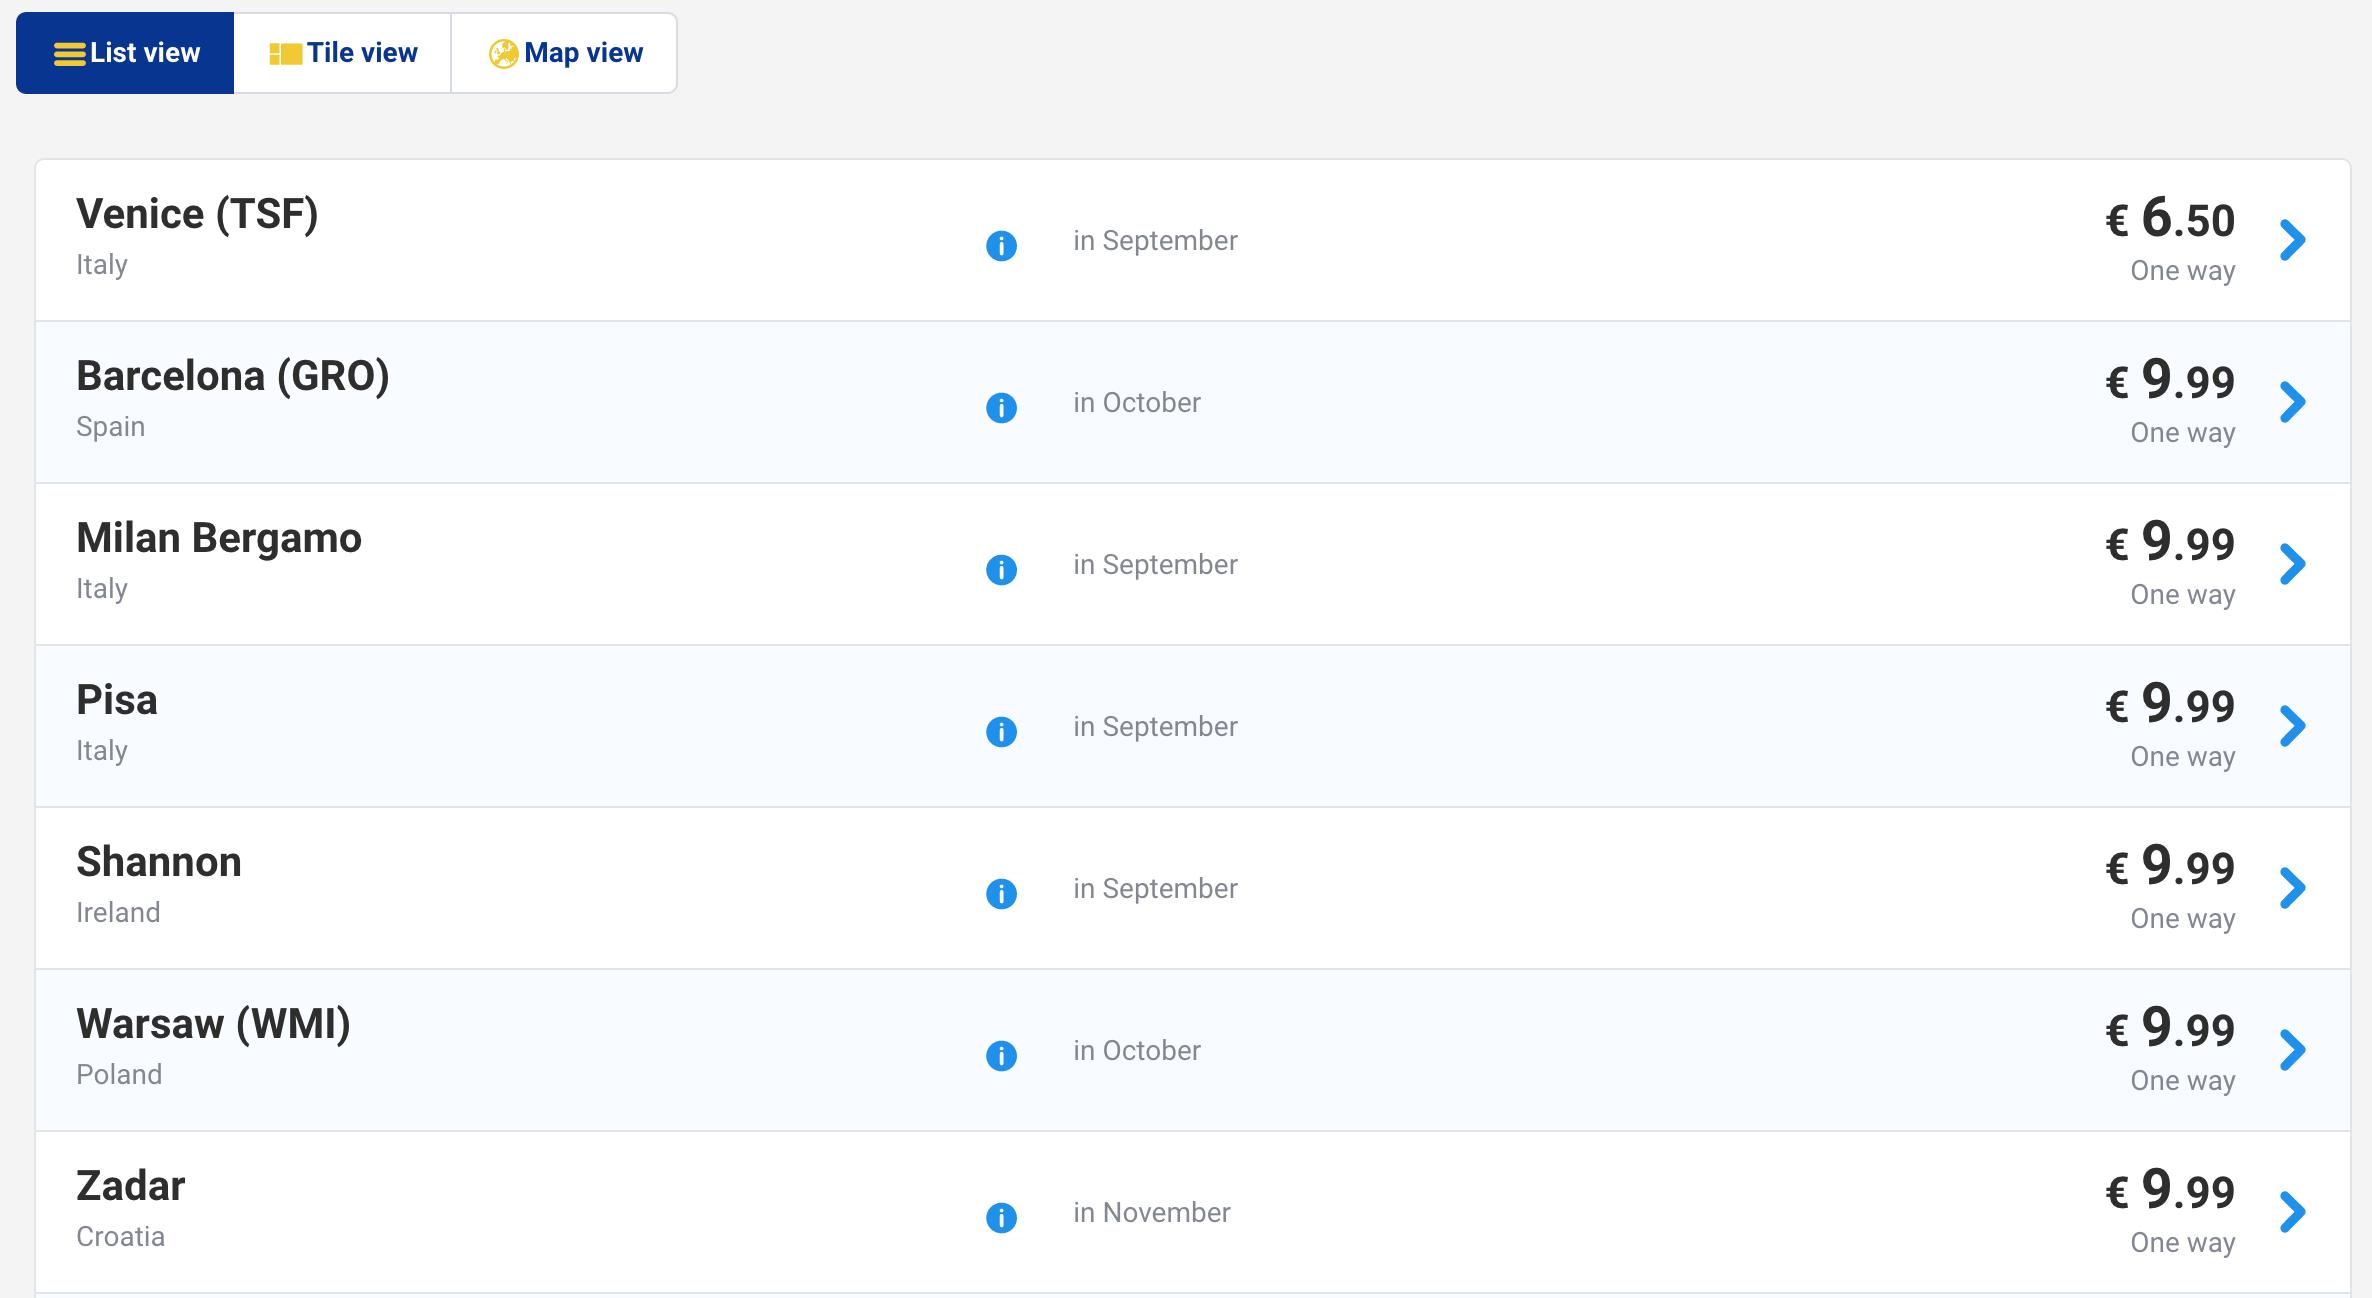Click the info icon in the Pisa row
The height and width of the screenshot is (1298, 2372).
(1001, 732)
